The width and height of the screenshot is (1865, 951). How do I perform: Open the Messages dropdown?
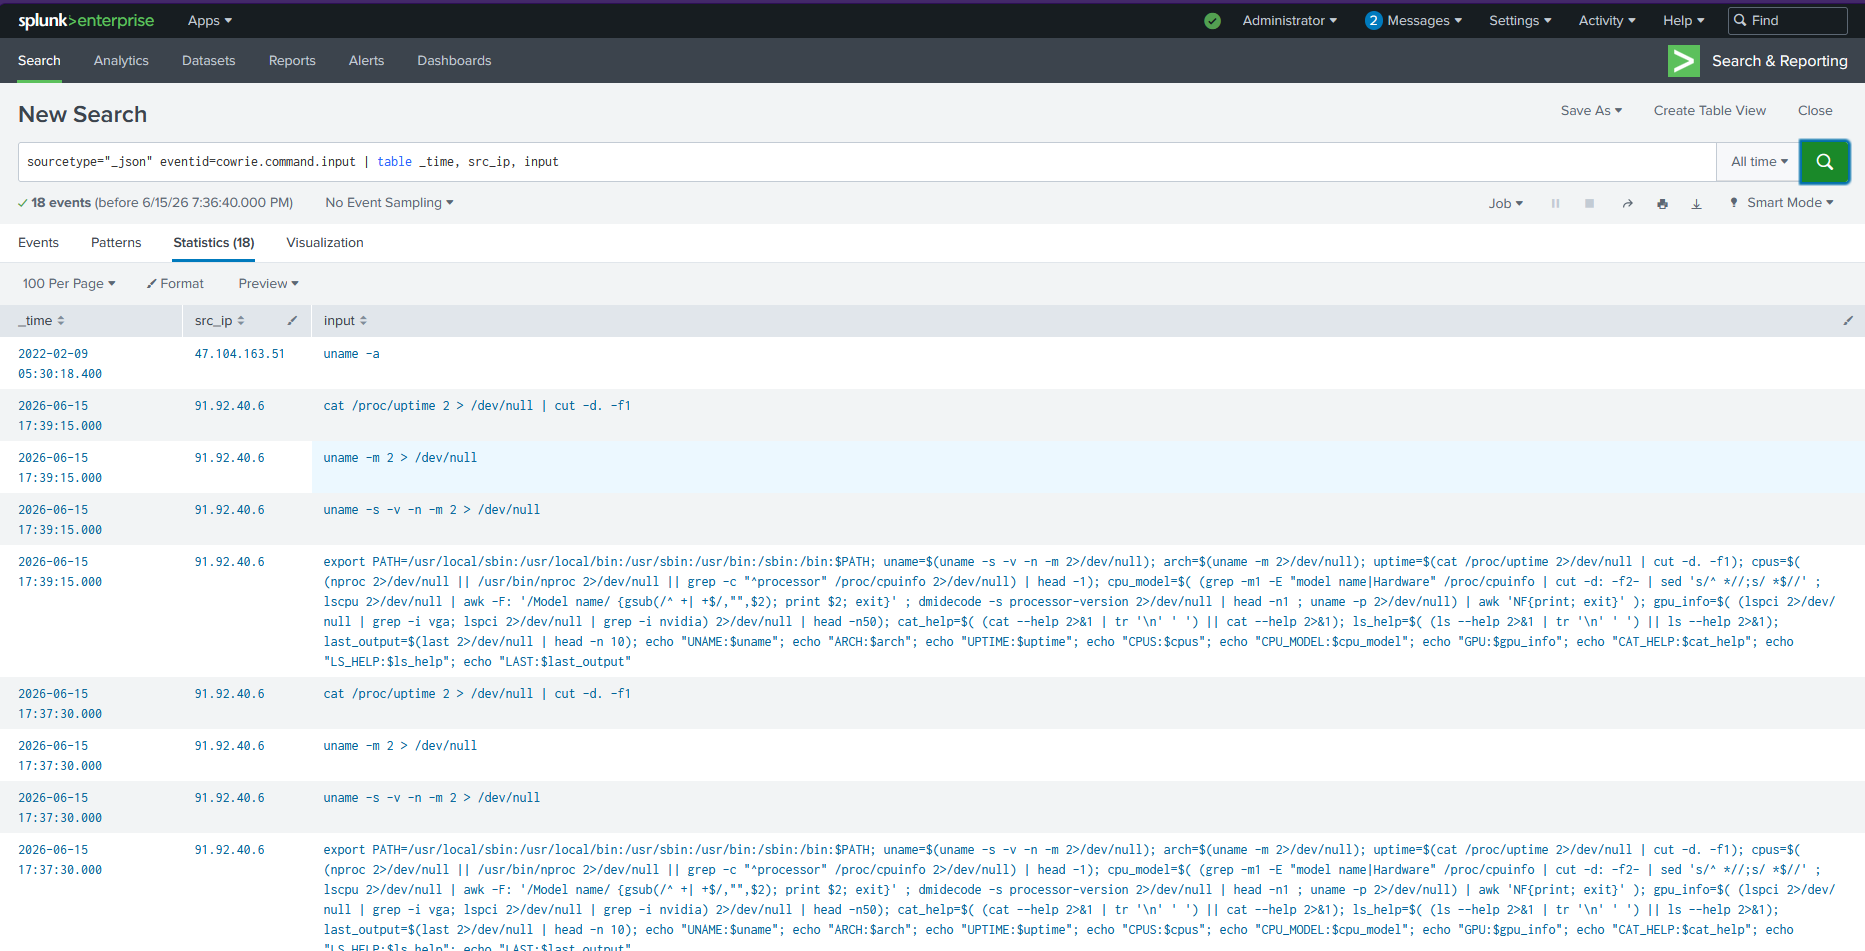click(x=1424, y=21)
